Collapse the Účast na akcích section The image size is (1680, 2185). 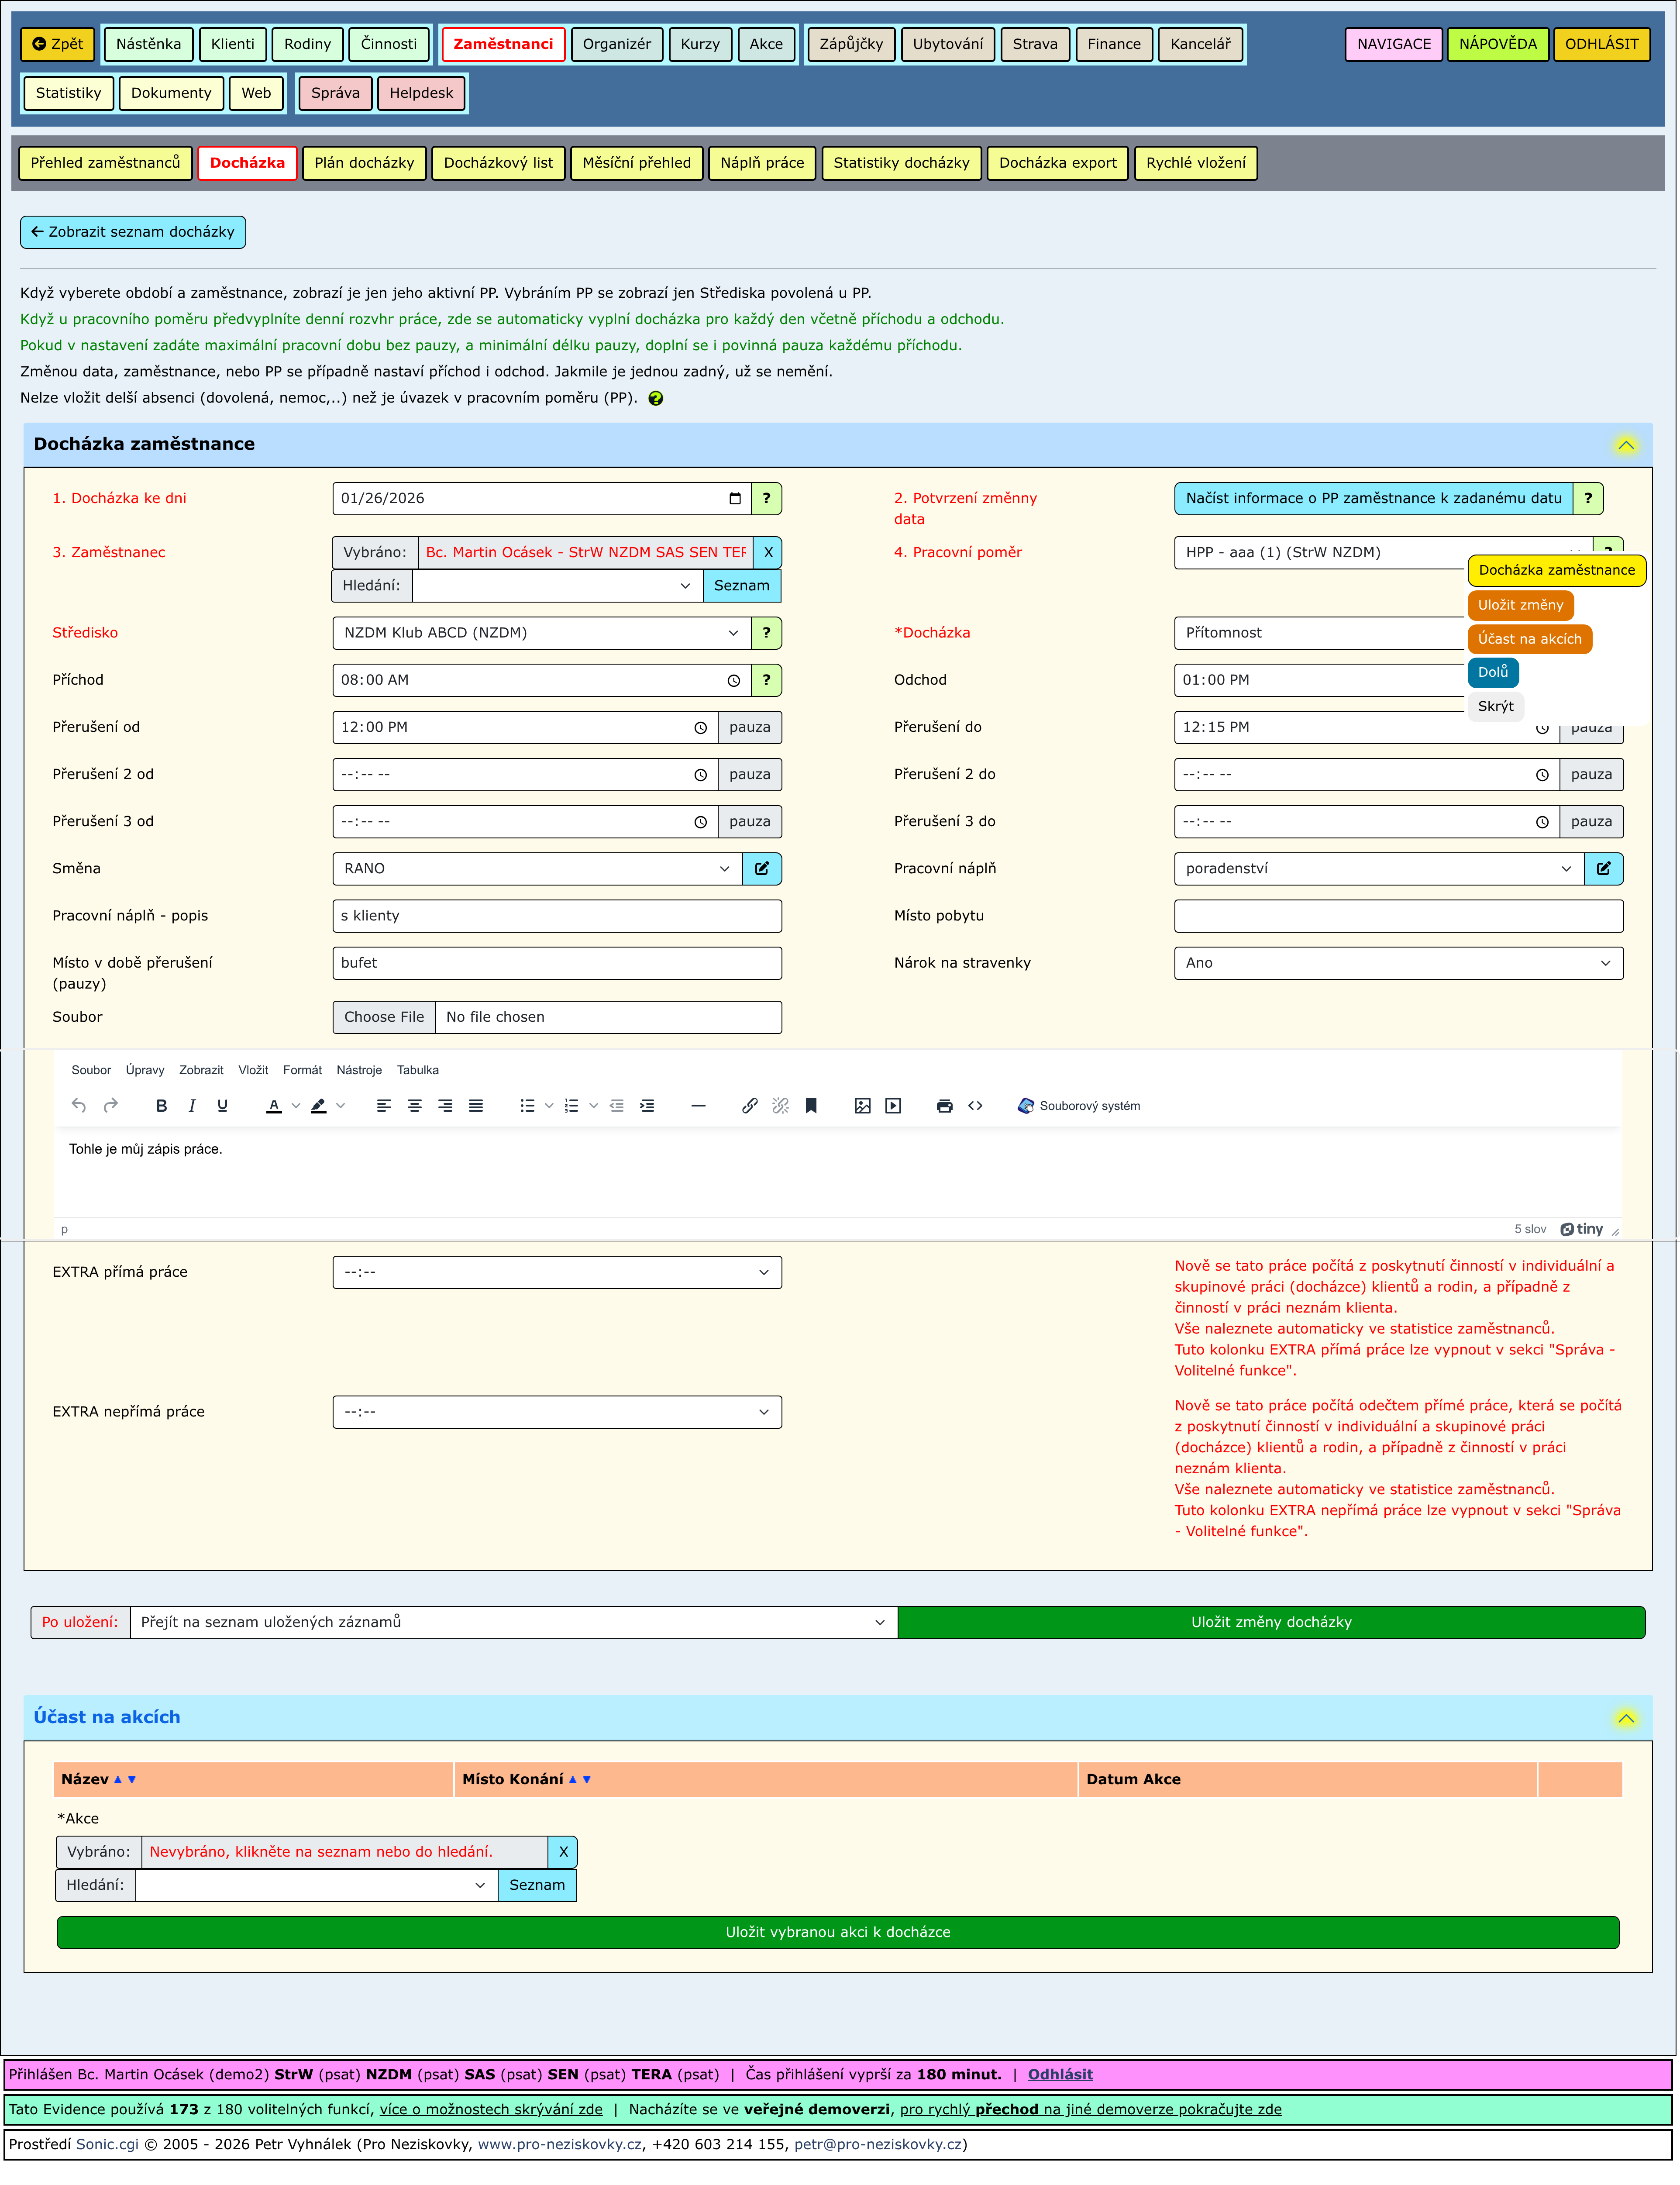point(1625,1718)
